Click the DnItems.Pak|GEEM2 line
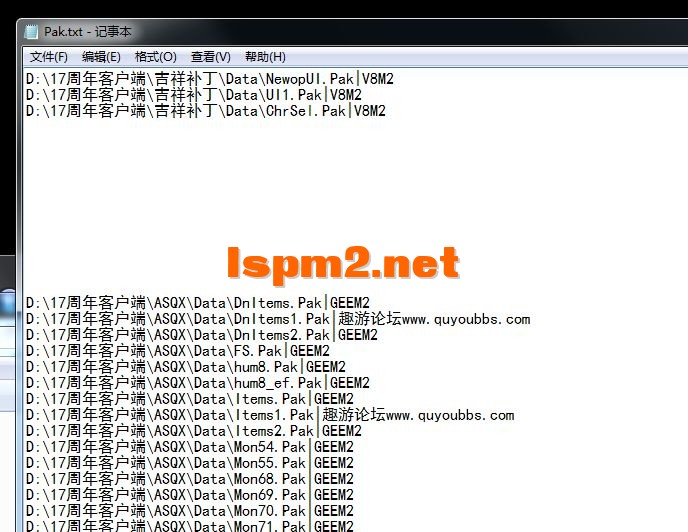 coord(197,303)
